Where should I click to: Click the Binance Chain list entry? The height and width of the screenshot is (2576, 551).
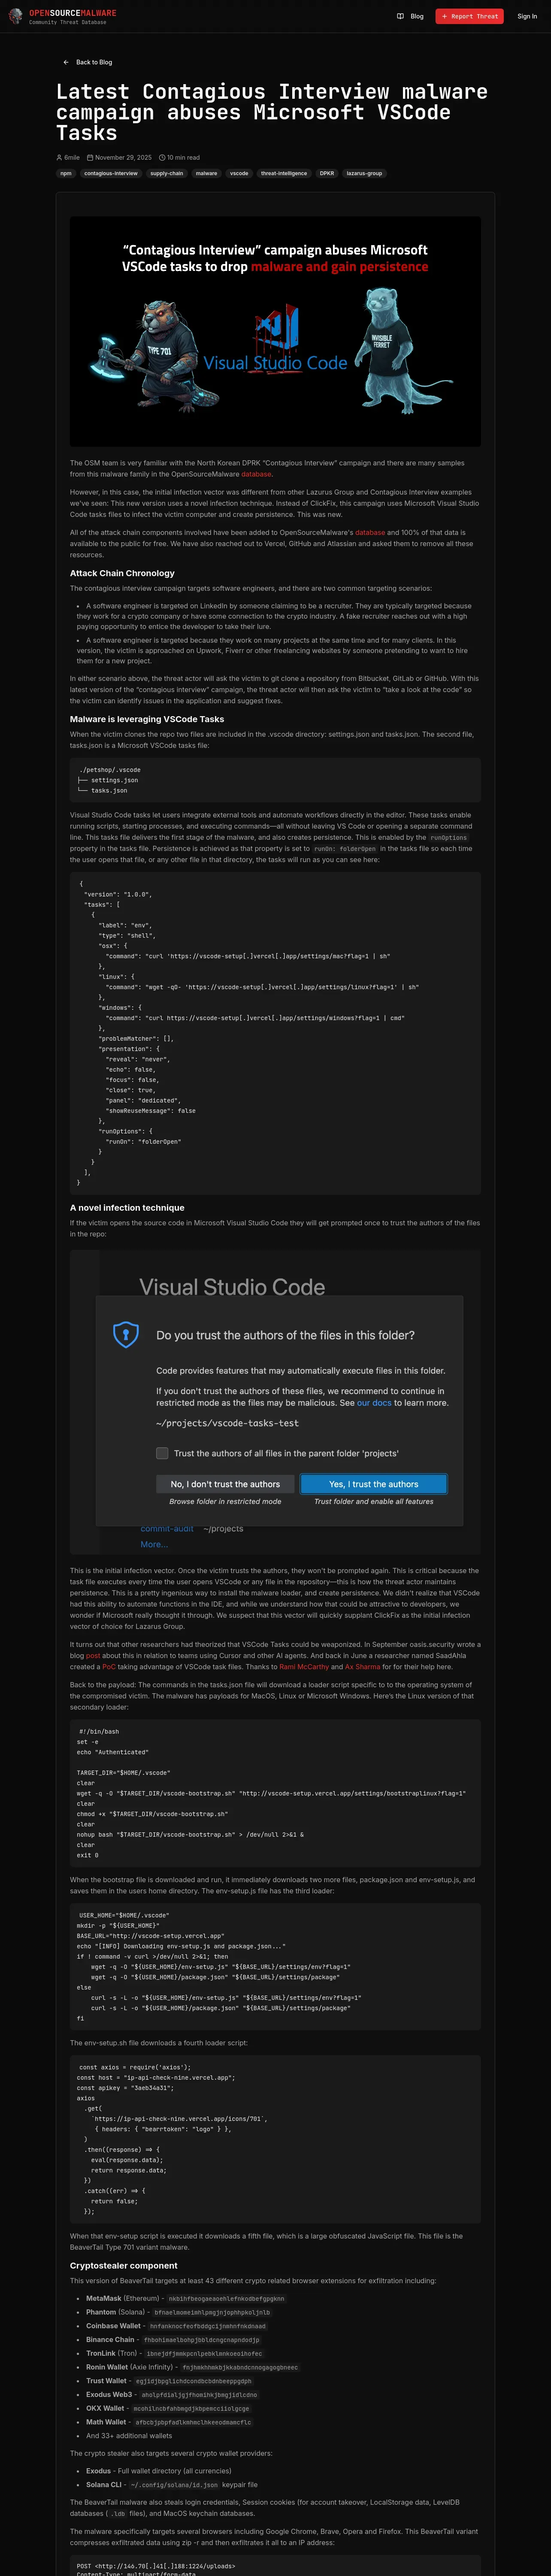(174, 2339)
